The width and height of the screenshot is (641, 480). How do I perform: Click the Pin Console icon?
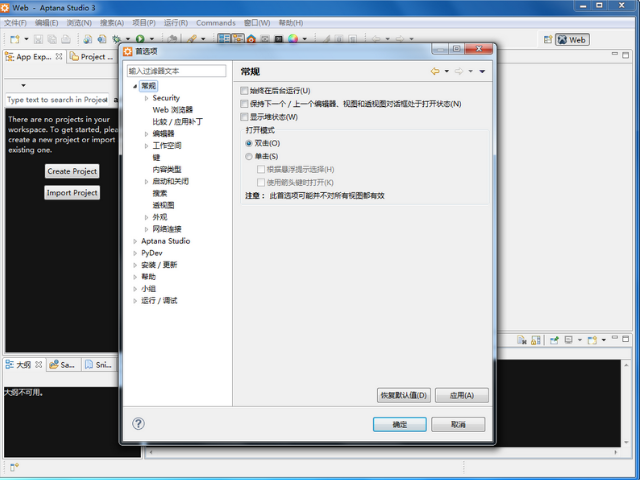[554, 340]
